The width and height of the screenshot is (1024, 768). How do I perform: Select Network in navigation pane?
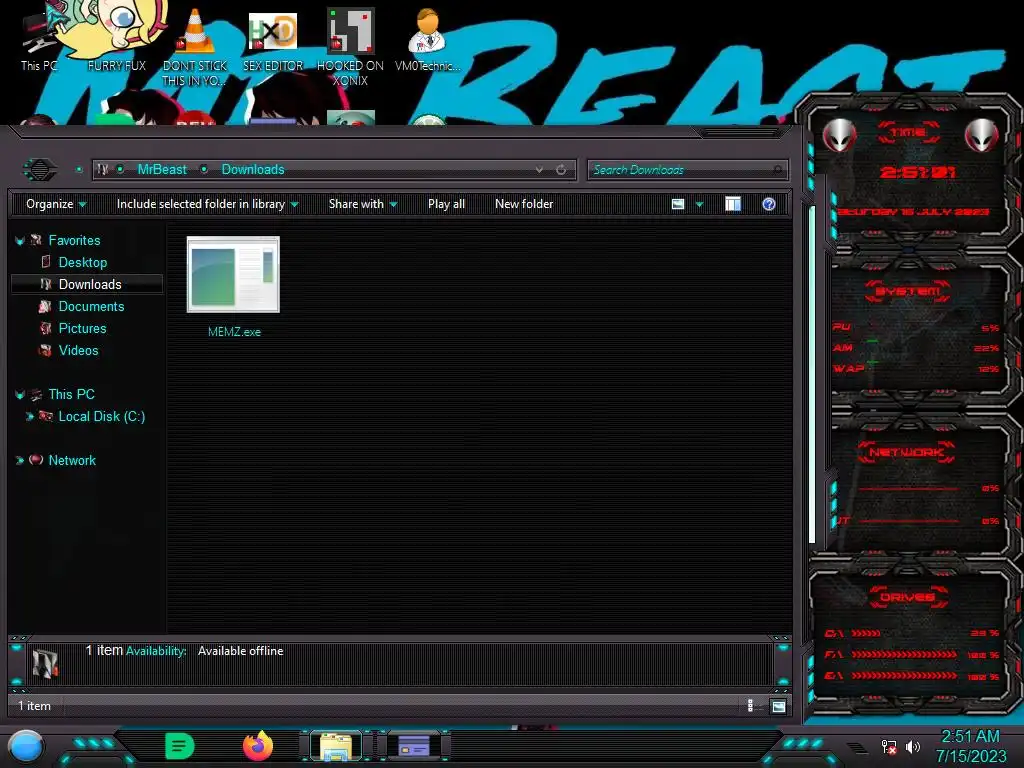click(72, 460)
